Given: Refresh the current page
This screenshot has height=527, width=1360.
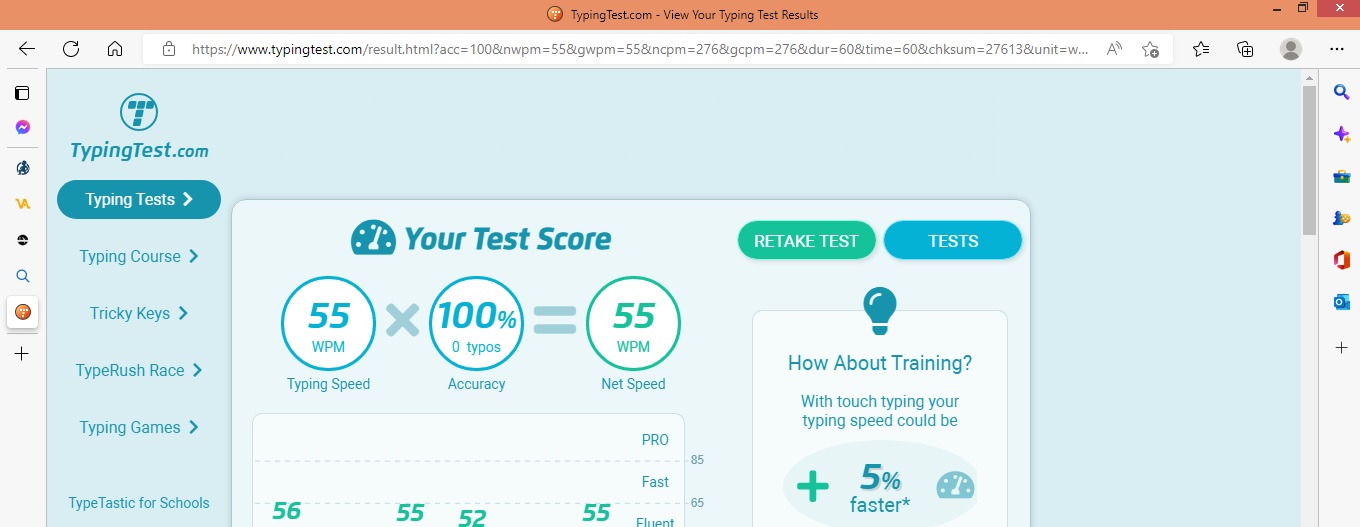Looking at the screenshot, I should pos(71,48).
